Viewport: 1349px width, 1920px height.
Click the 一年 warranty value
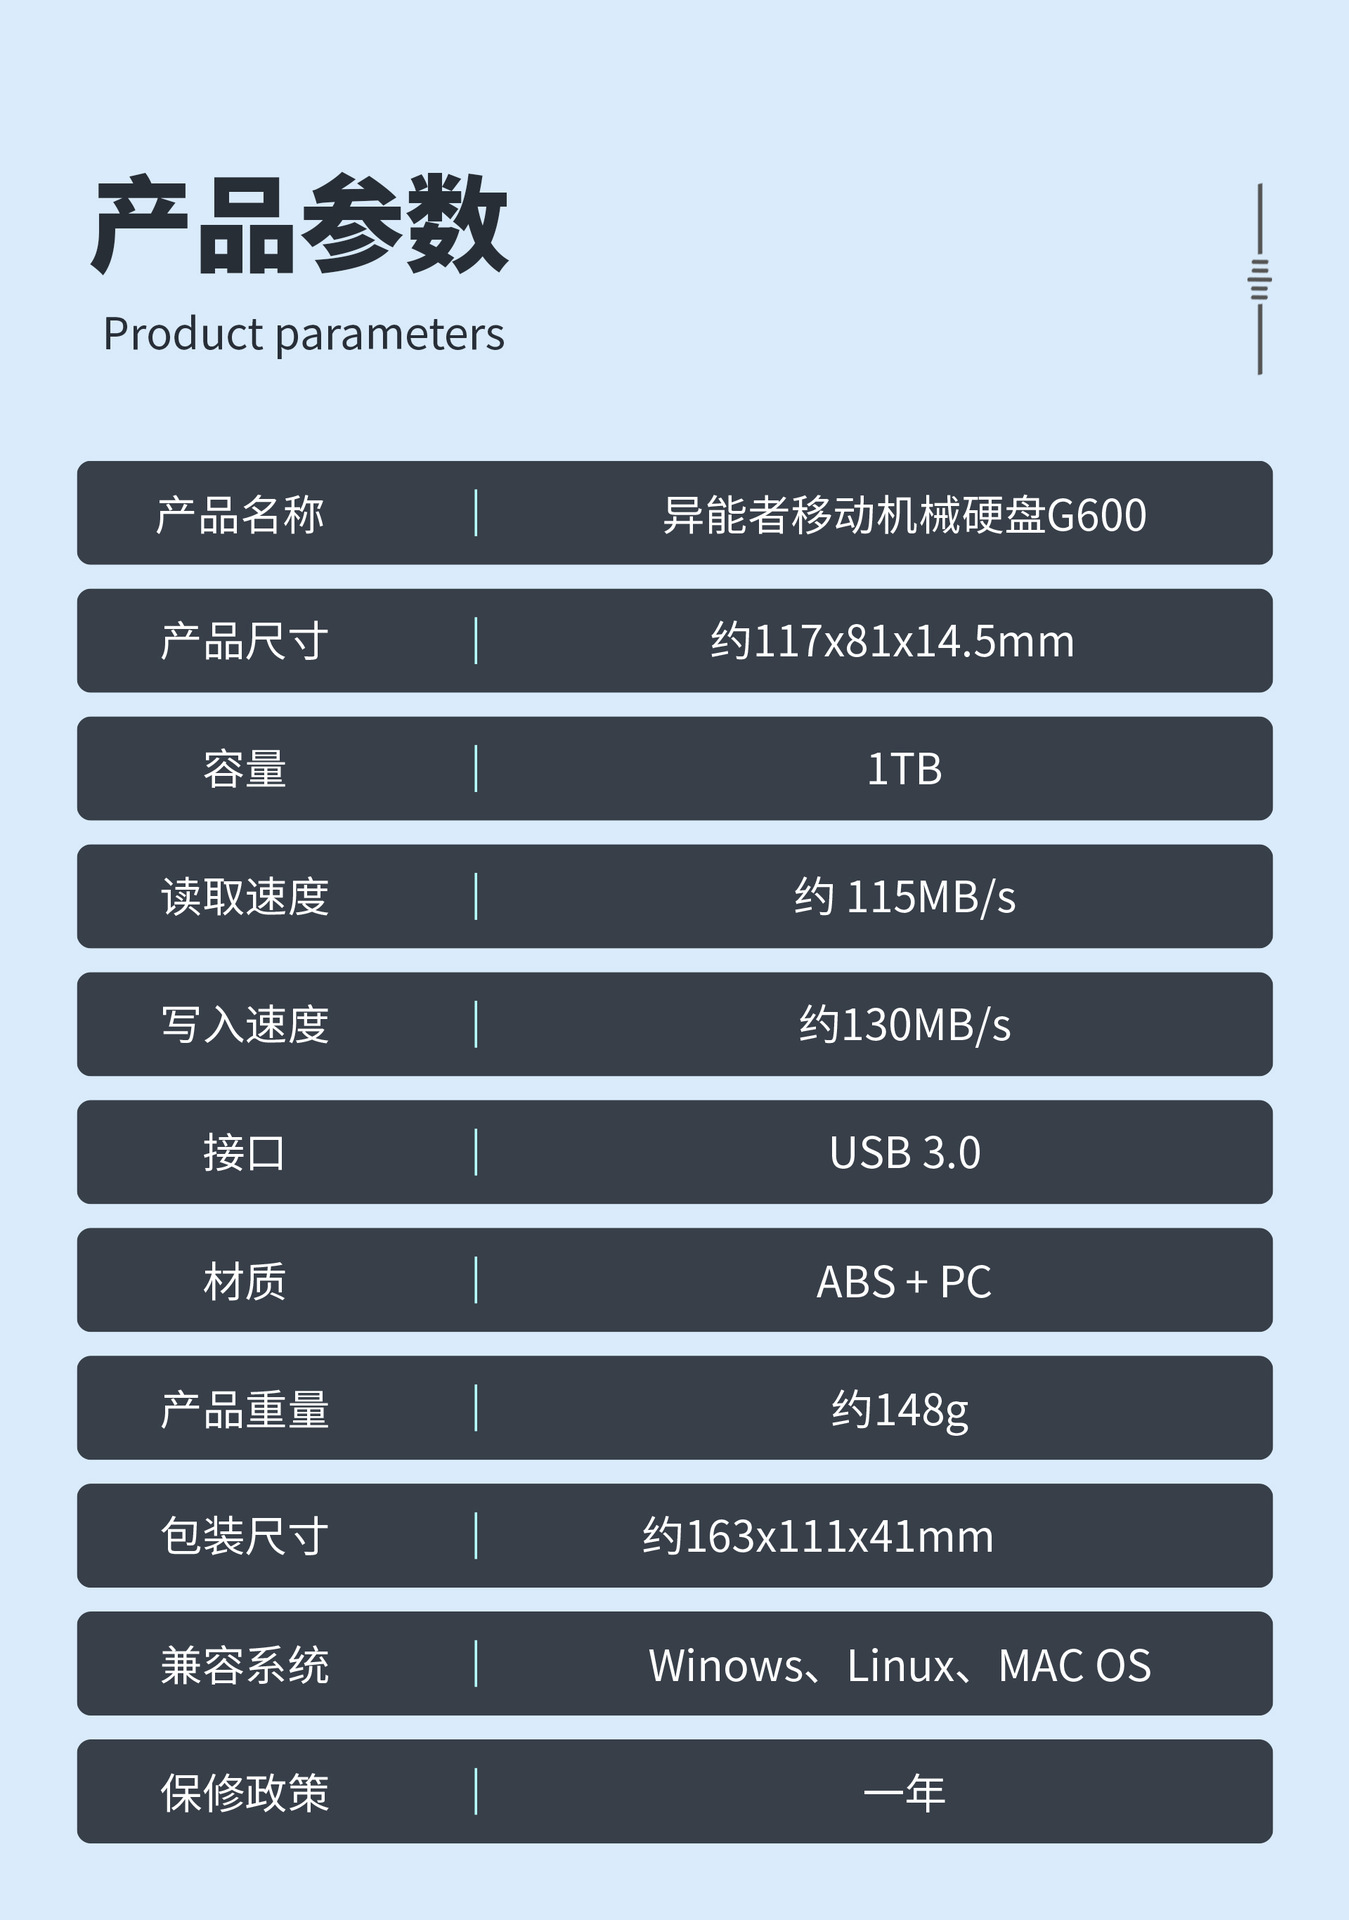[x=904, y=1793]
